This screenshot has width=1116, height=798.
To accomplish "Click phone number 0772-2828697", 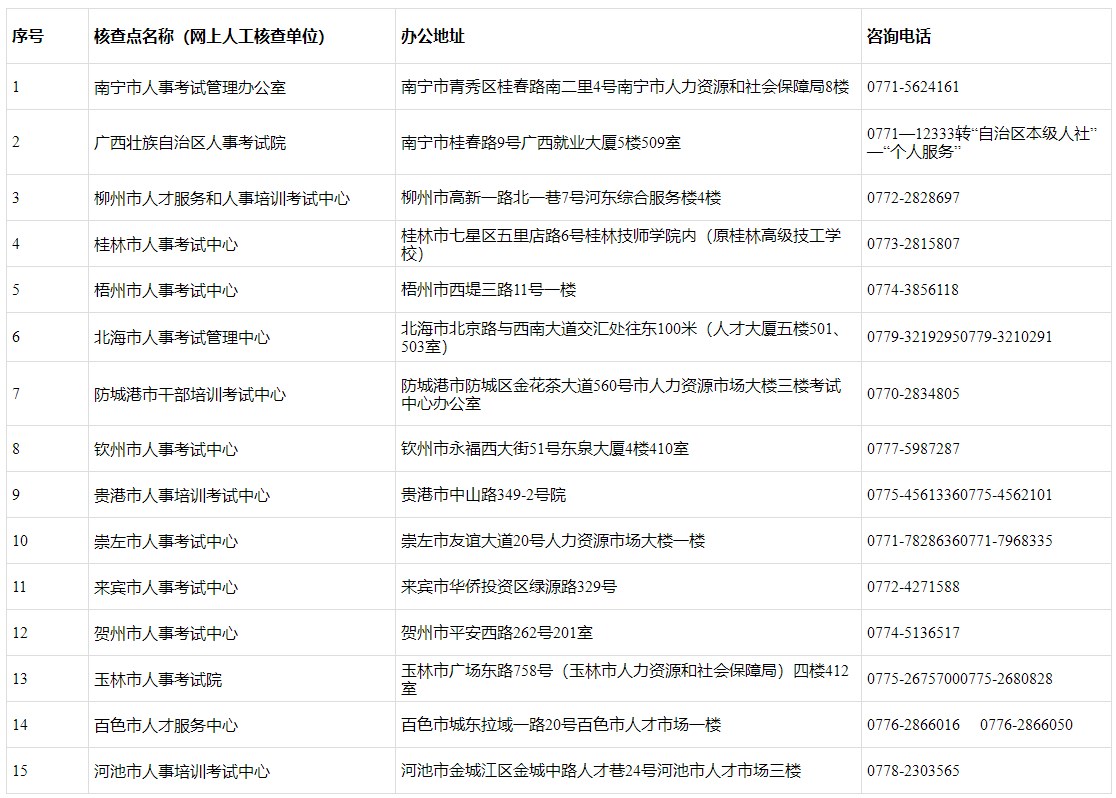I will pyautogui.click(x=913, y=198).
